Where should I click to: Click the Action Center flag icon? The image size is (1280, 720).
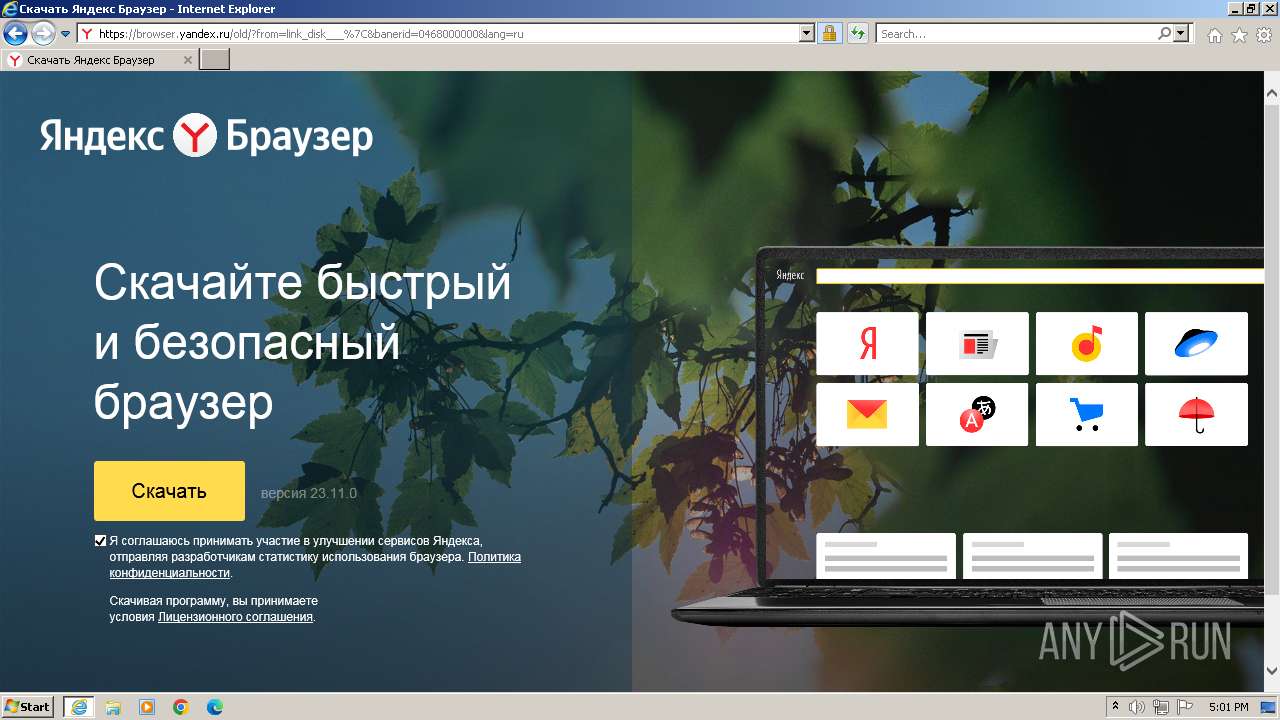1185,707
